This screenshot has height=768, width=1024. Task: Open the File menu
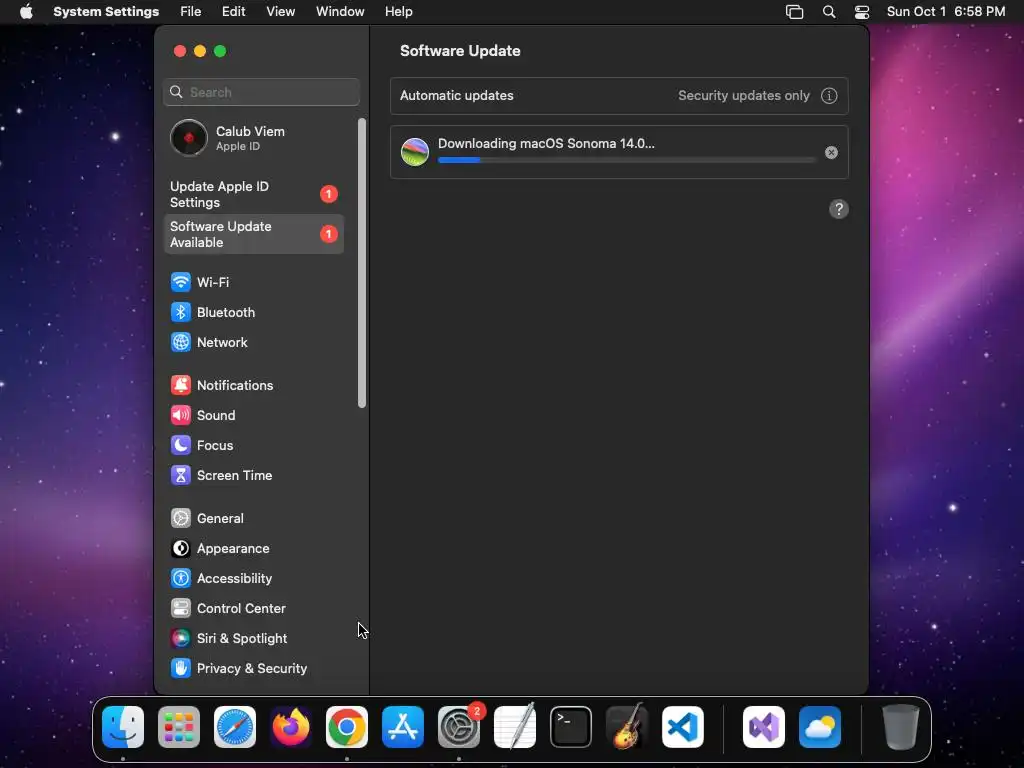[191, 12]
